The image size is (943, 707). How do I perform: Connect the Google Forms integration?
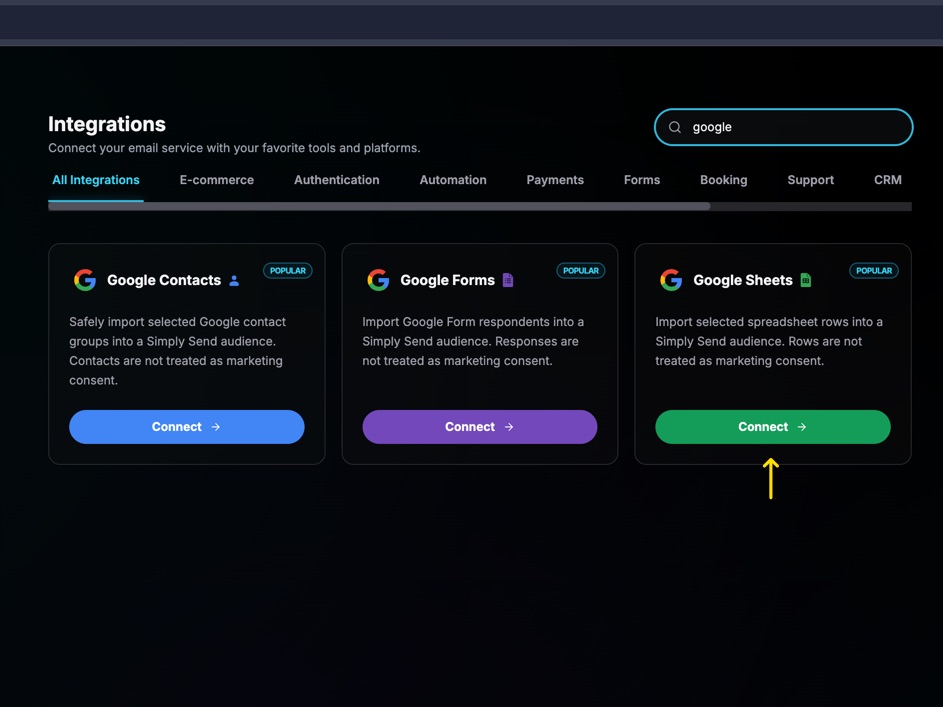tap(479, 427)
